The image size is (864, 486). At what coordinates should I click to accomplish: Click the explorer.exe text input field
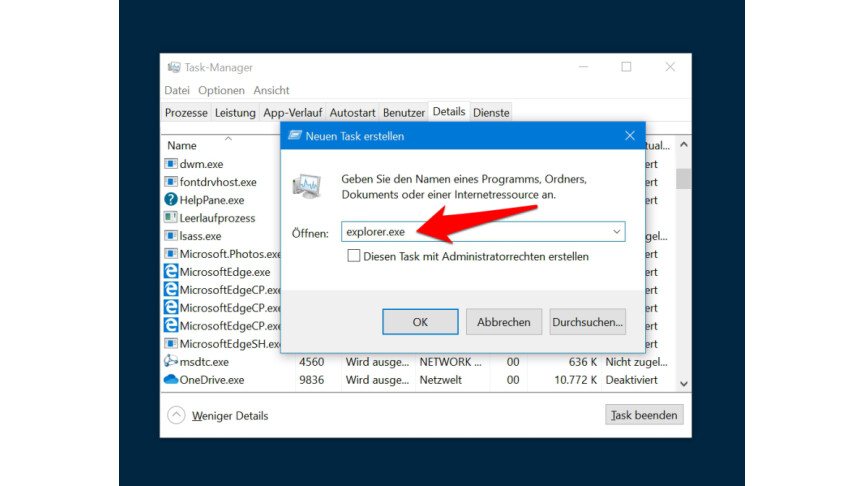click(x=475, y=232)
